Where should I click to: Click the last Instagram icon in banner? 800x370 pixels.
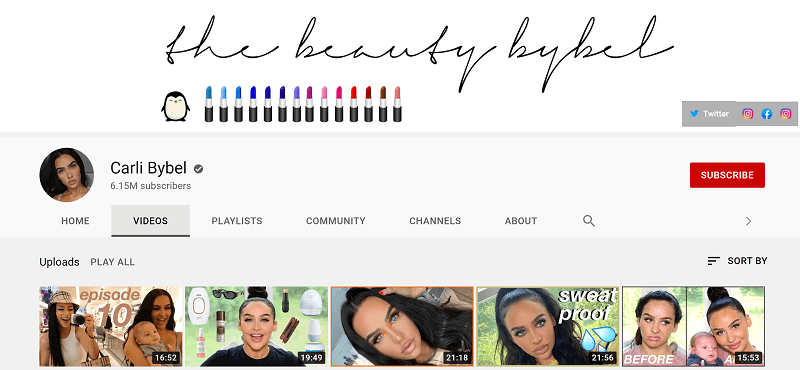[786, 114]
